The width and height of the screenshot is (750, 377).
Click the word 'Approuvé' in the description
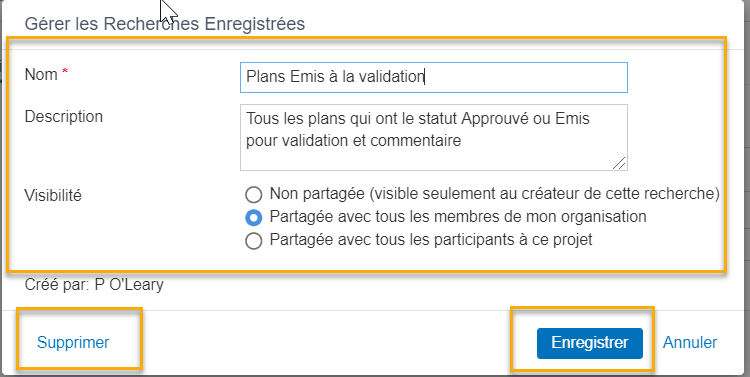[x=495, y=119]
